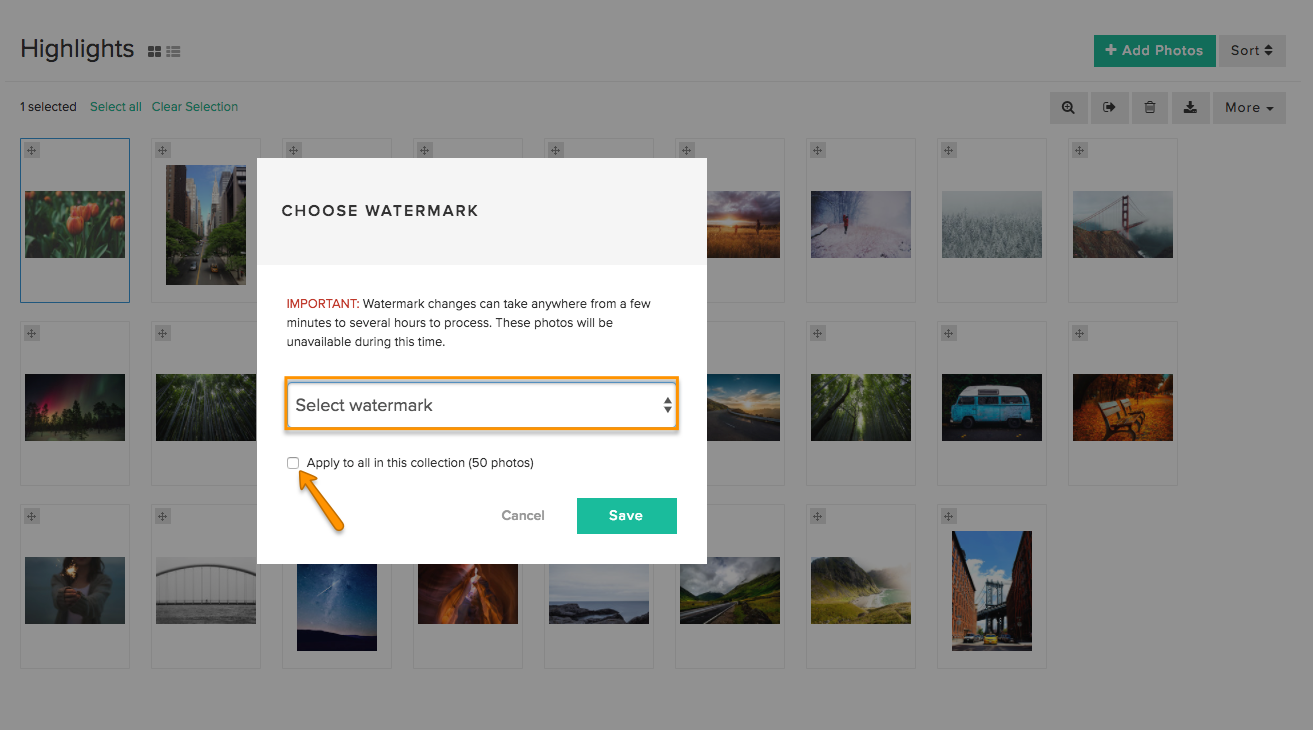Image resolution: width=1313 pixels, height=730 pixels.
Task: Select the coastal cliffs thumbnail
Action: click(x=861, y=590)
